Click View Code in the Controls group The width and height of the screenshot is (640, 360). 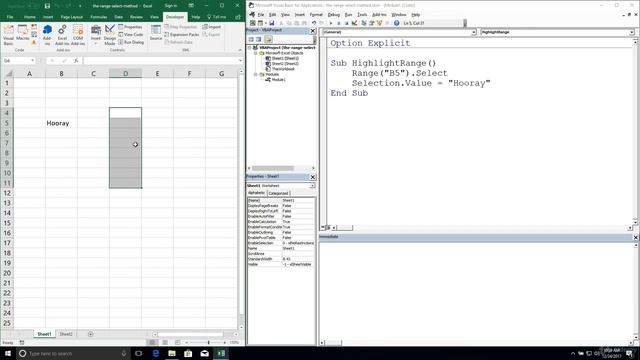coord(131,35)
